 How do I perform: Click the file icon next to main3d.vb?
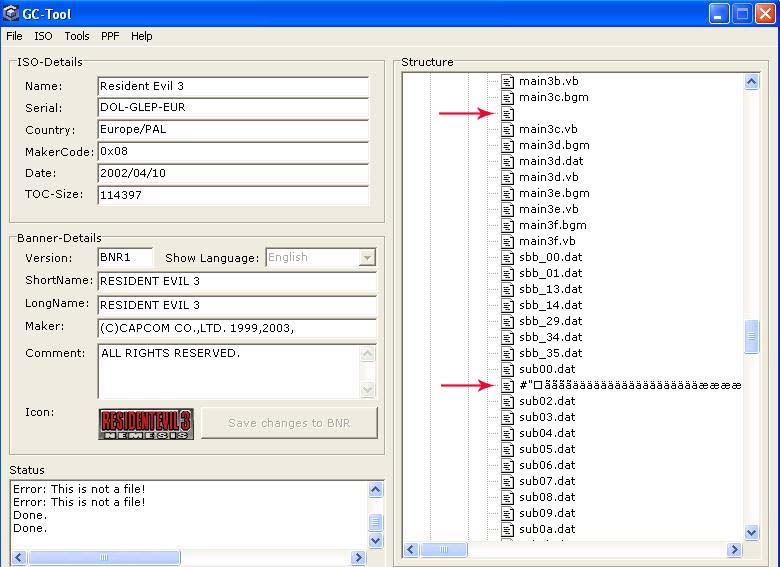(x=507, y=178)
